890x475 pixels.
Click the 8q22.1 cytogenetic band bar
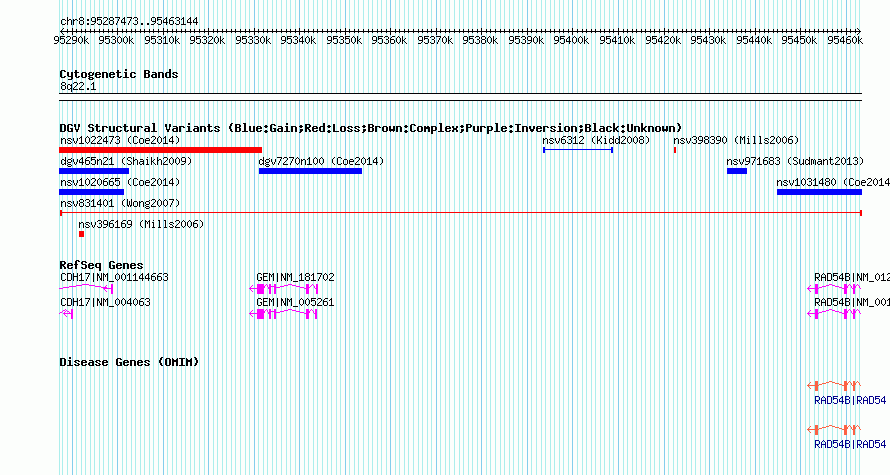pyautogui.click(x=460, y=97)
